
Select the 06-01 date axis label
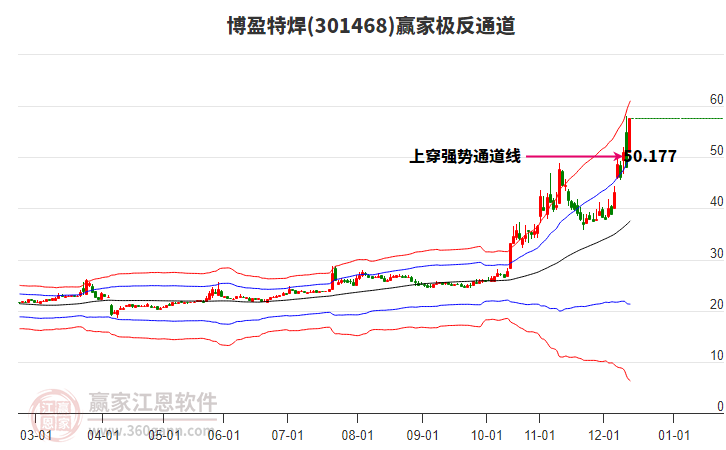coord(224,436)
